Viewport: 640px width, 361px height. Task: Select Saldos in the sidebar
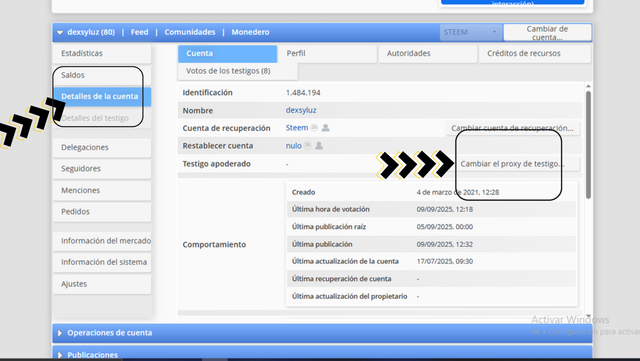pyautogui.click(x=102, y=75)
